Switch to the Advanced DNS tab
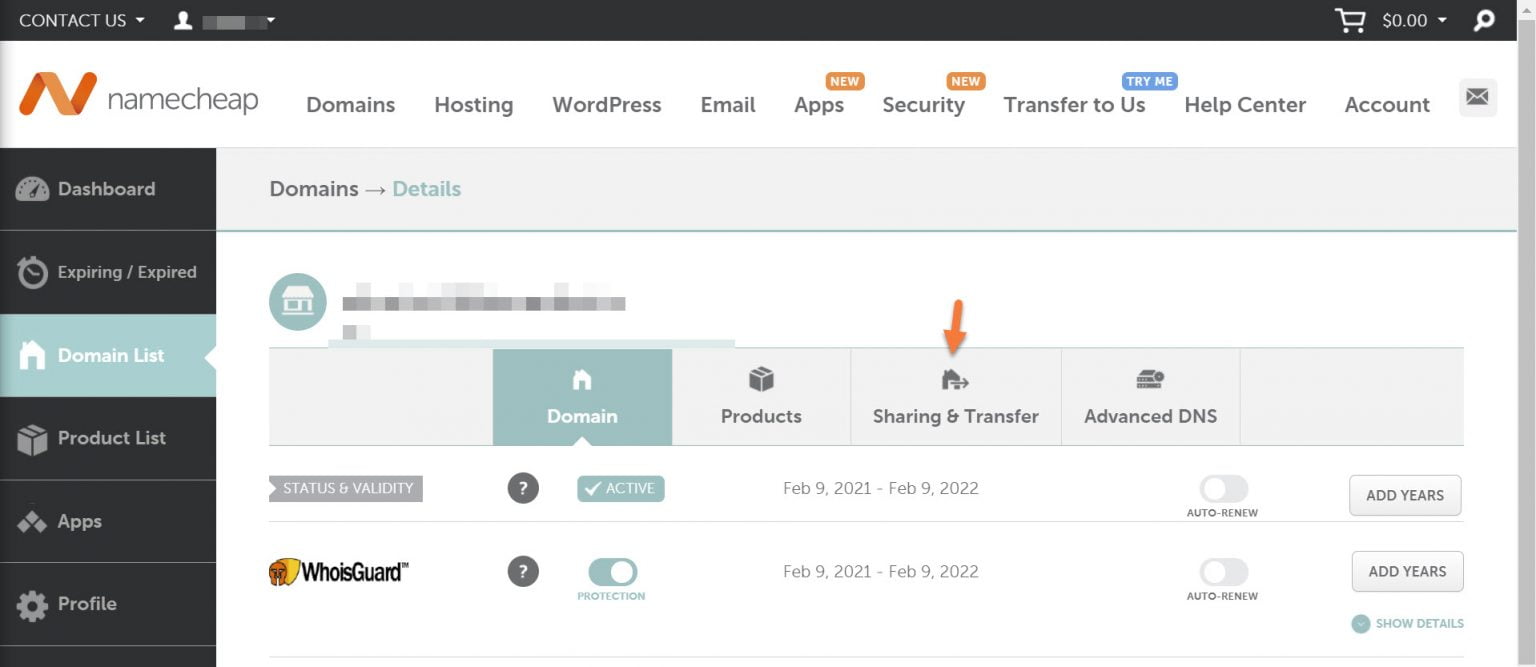This screenshot has height=667, width=1536. click(x=1150, y=397)
